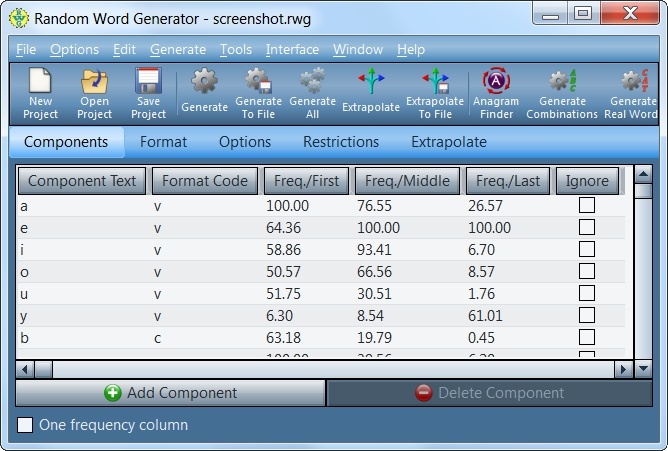This screenshot has width=668, height=451.
Task: Open the Interface menu
Action: (292, 49)
